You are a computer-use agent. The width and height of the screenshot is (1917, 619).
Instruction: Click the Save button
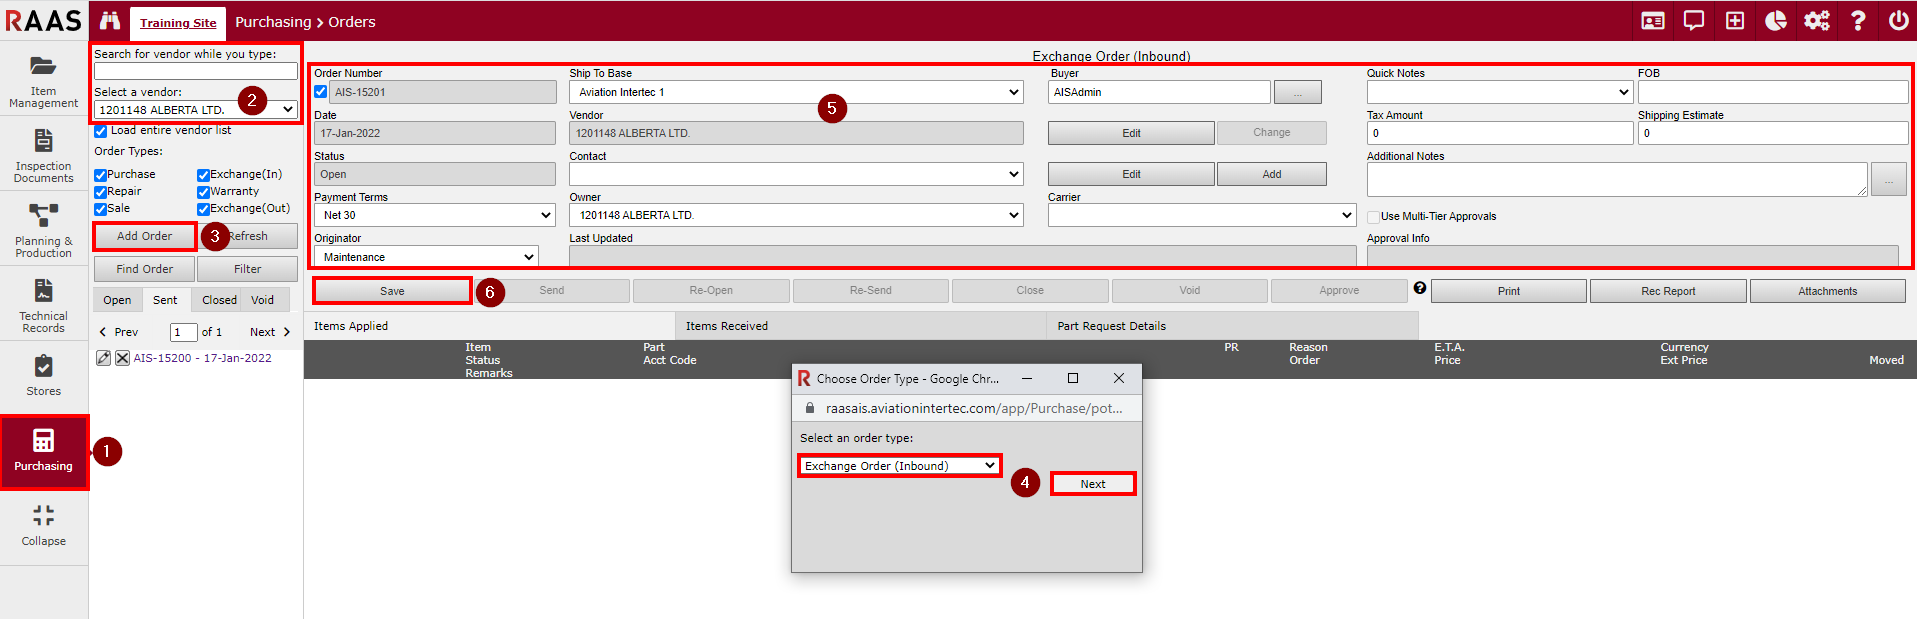click(x=392, y=291)
